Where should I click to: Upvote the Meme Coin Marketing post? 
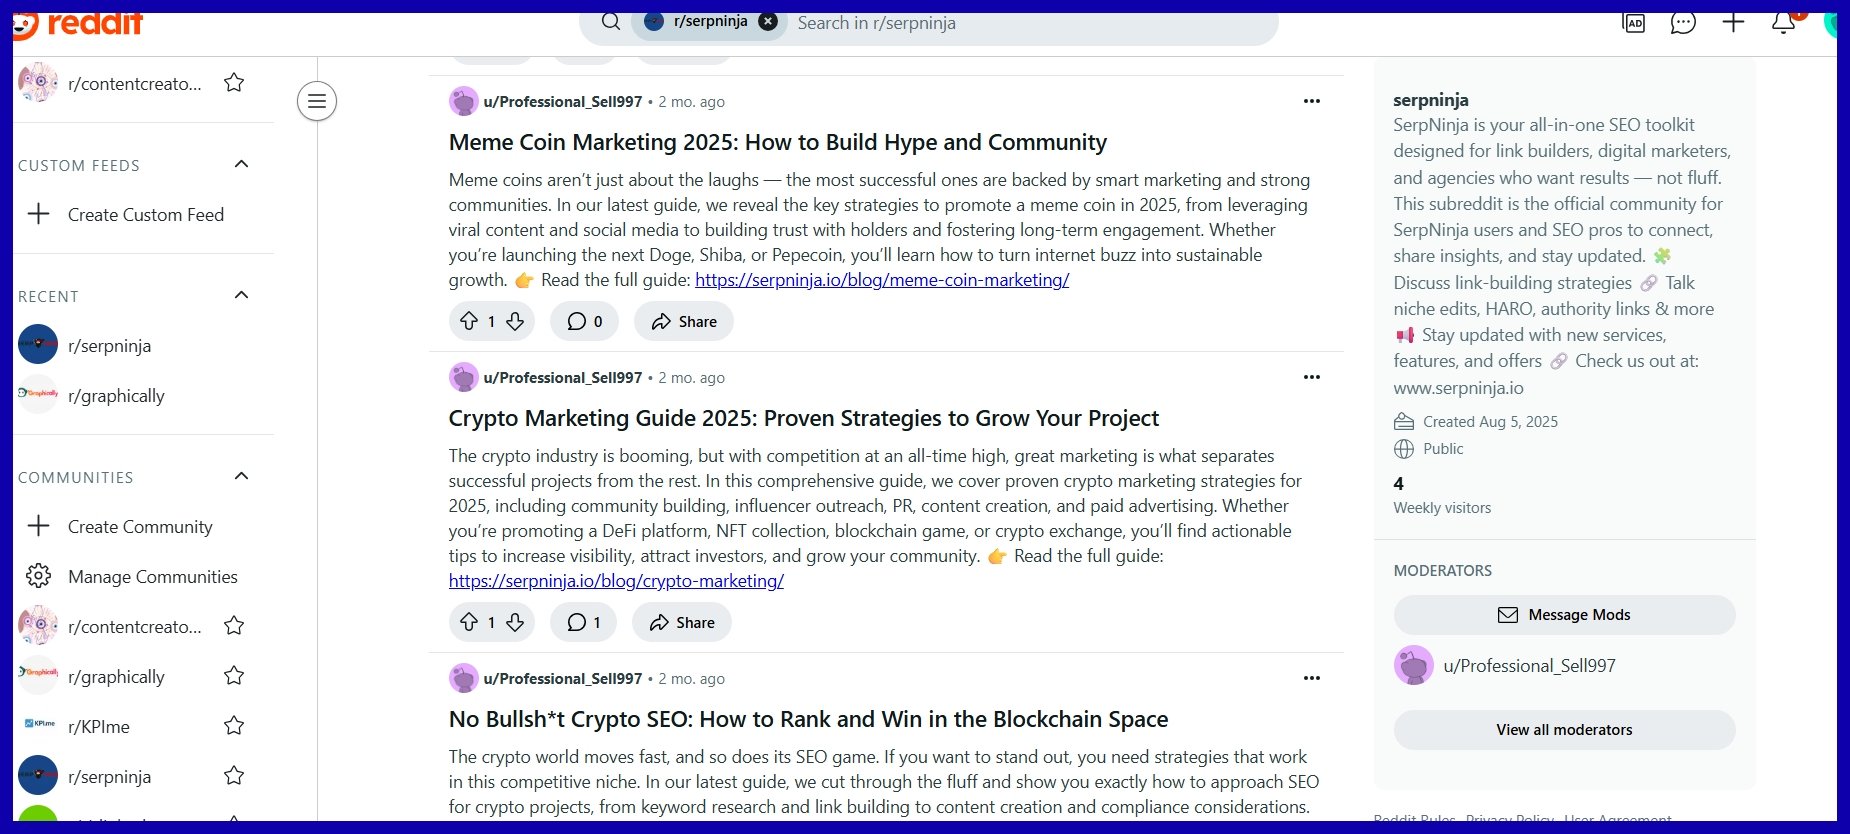(469, 321)
